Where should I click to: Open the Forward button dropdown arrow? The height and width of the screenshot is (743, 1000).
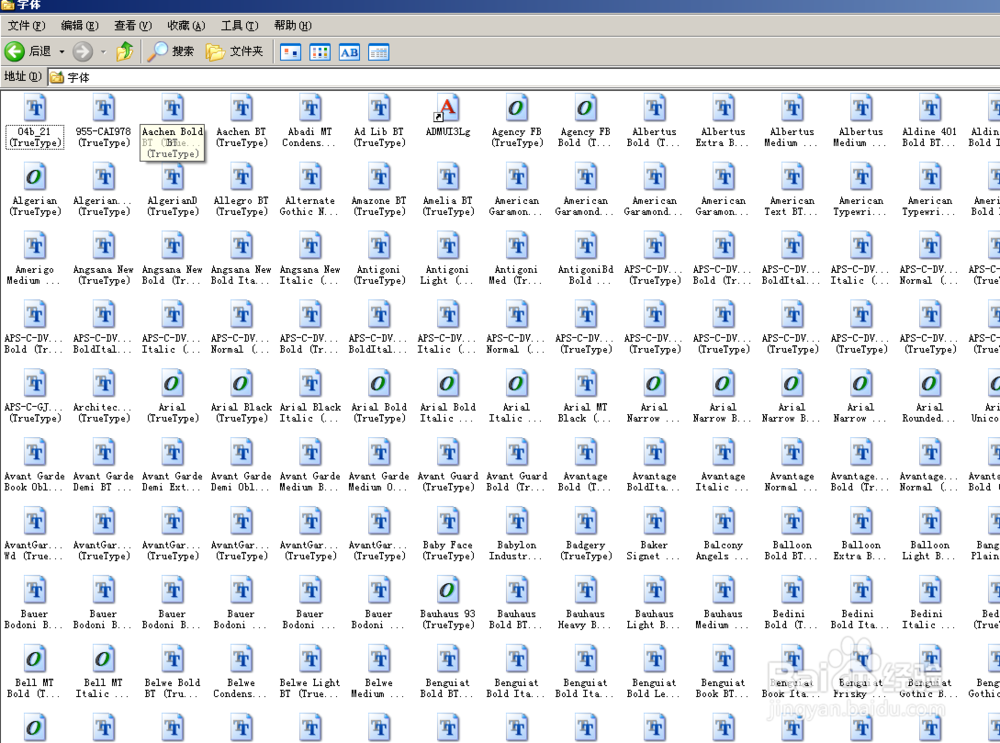point(103,51)
